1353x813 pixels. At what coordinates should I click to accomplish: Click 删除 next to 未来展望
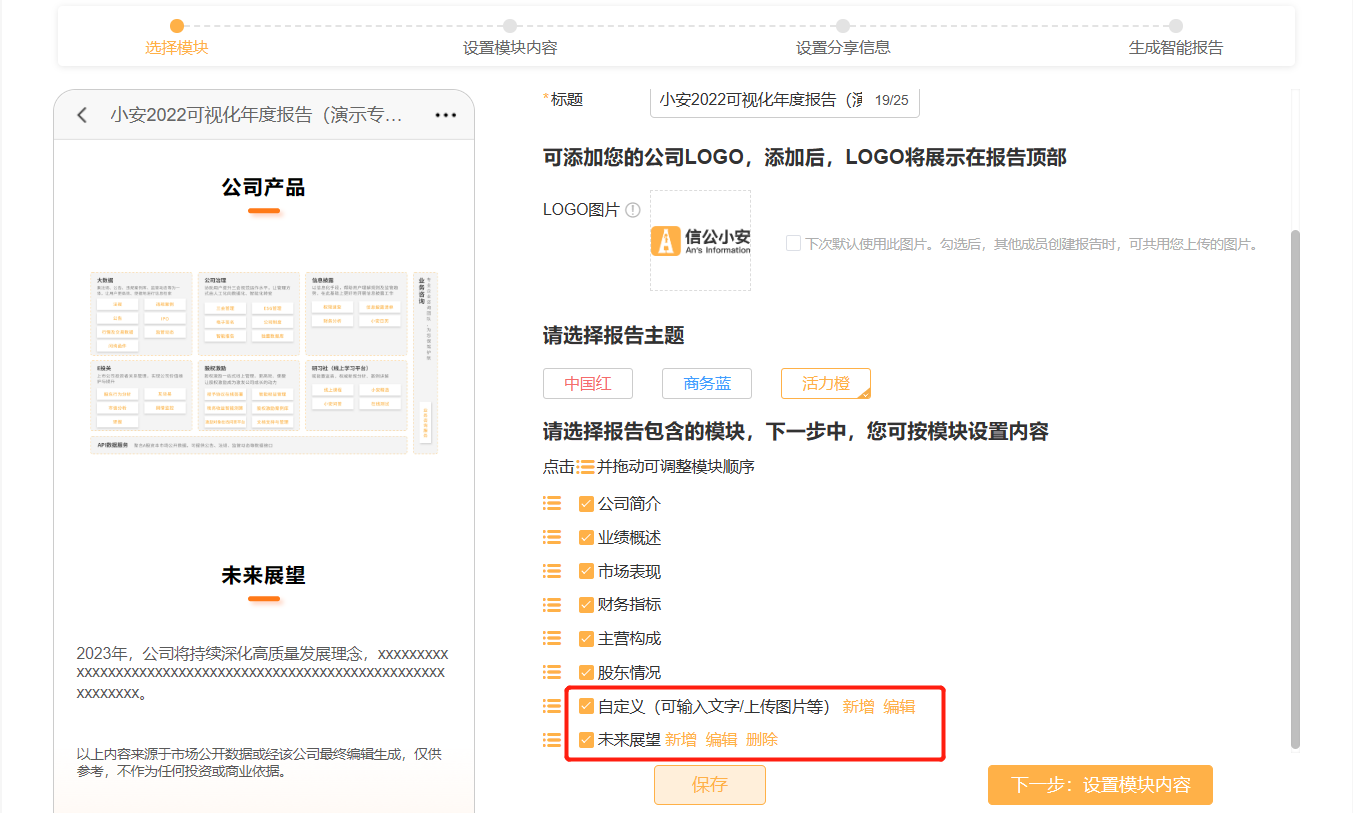pyautogui.click(x=762, y=740)
